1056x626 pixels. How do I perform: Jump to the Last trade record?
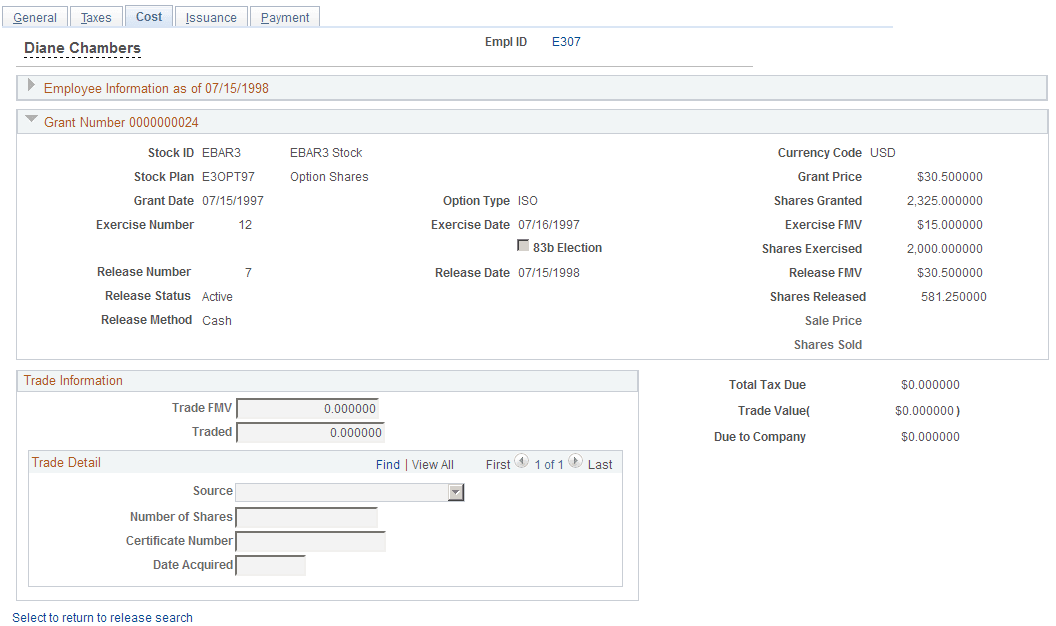pyautogui.click(x=599, y=464)
